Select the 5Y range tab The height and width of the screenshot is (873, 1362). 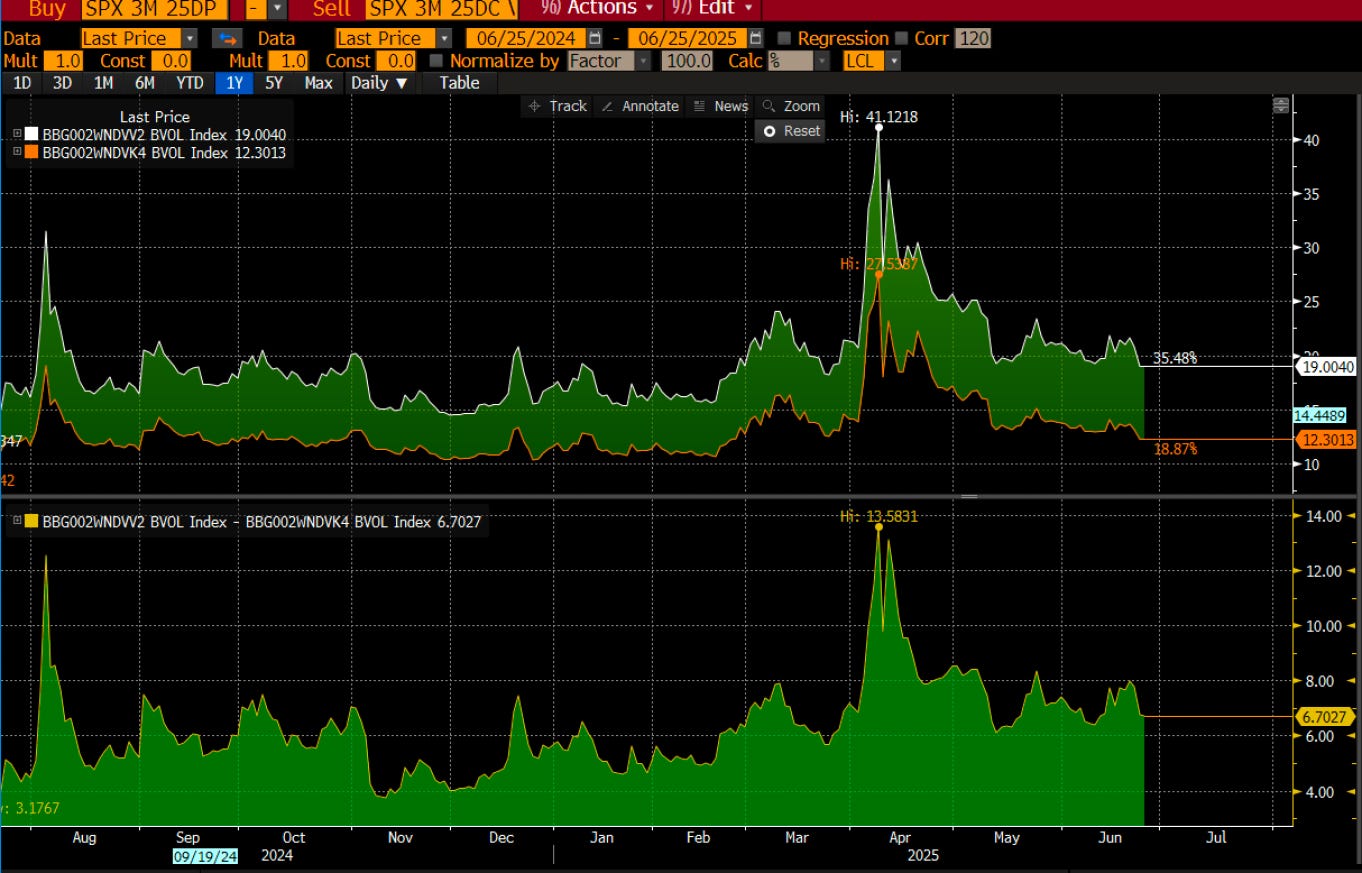click(274, 83)
